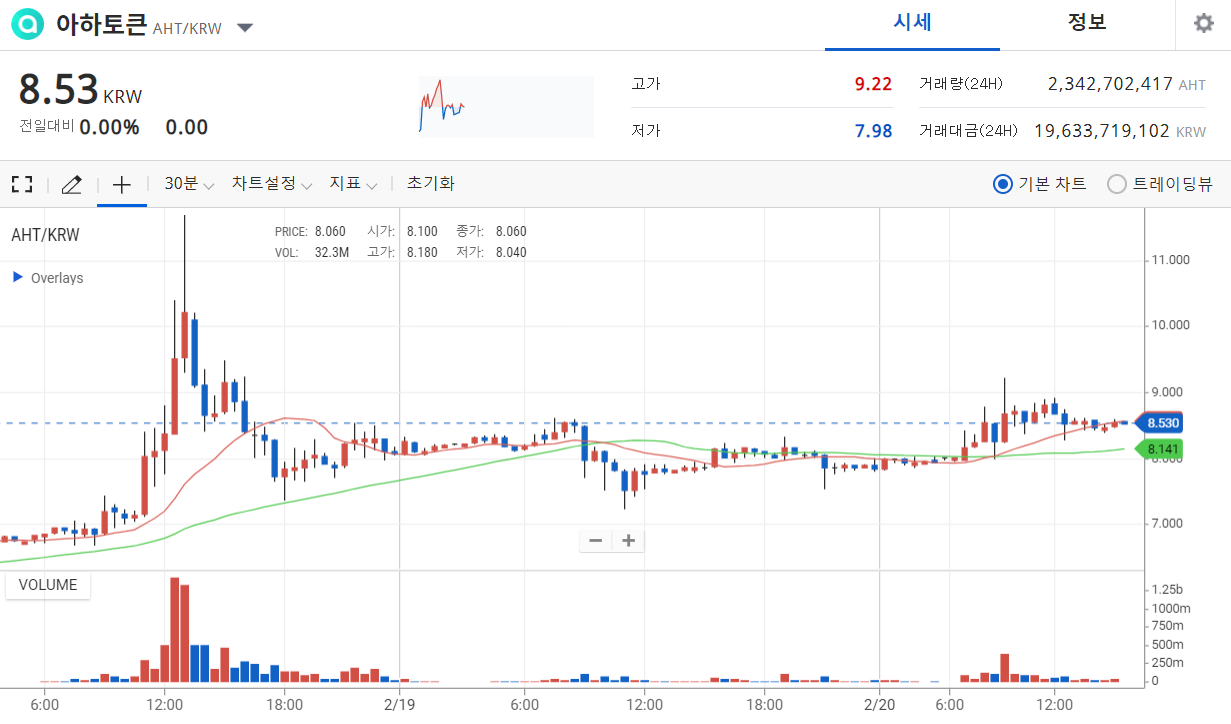
Task: Select the 트레이딩뷰 radio button
Action: coord(1117,184)
